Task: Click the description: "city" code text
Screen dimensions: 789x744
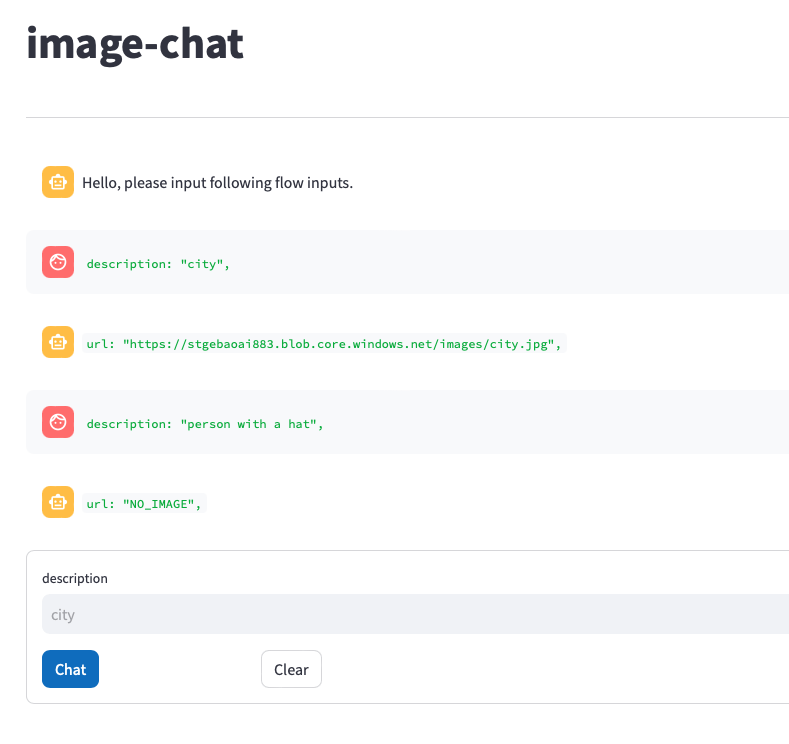Action: [159, 264]
